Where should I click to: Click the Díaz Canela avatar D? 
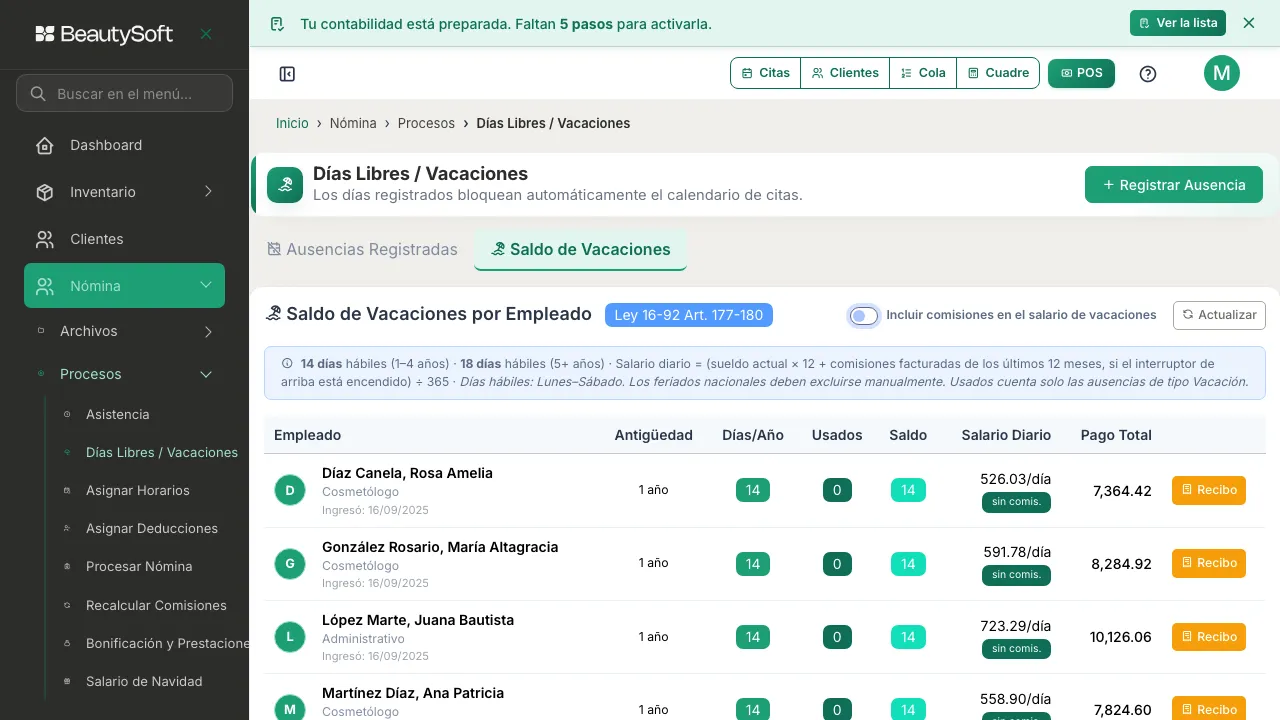[290, 490]
